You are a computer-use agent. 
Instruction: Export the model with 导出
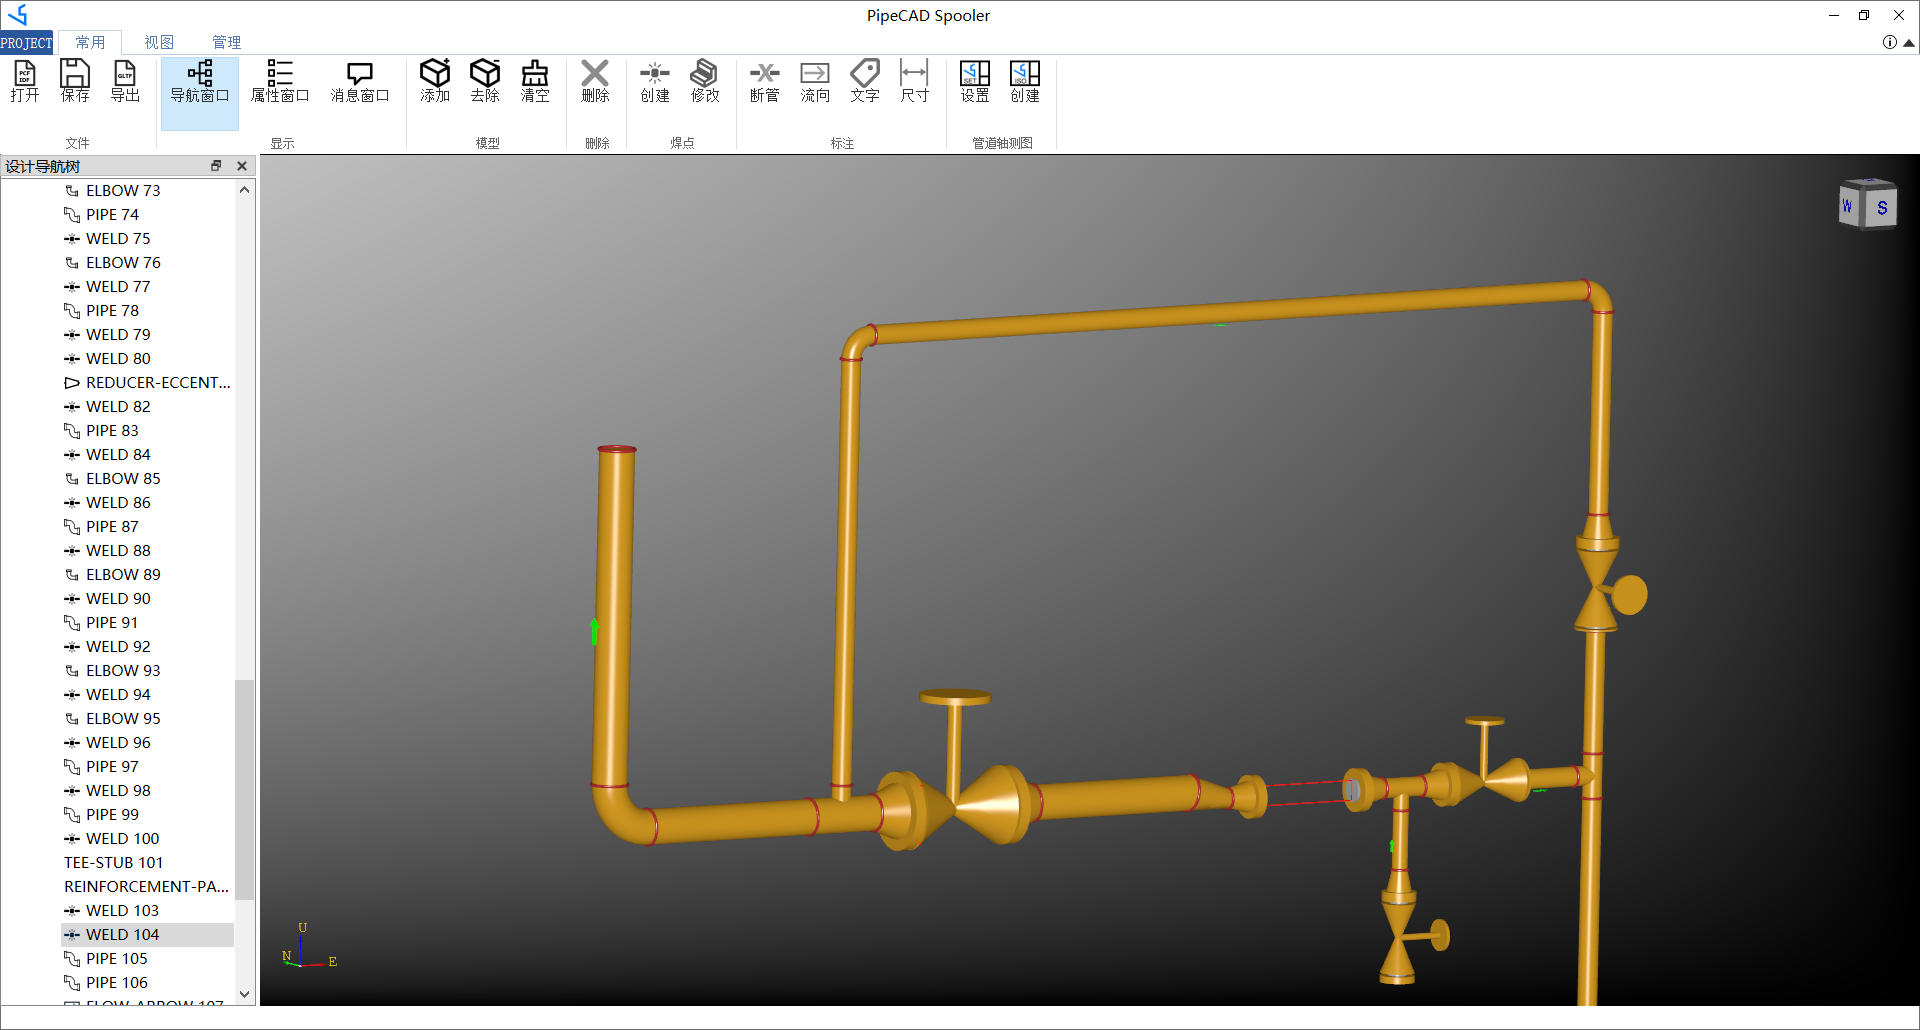click(125, 81)
